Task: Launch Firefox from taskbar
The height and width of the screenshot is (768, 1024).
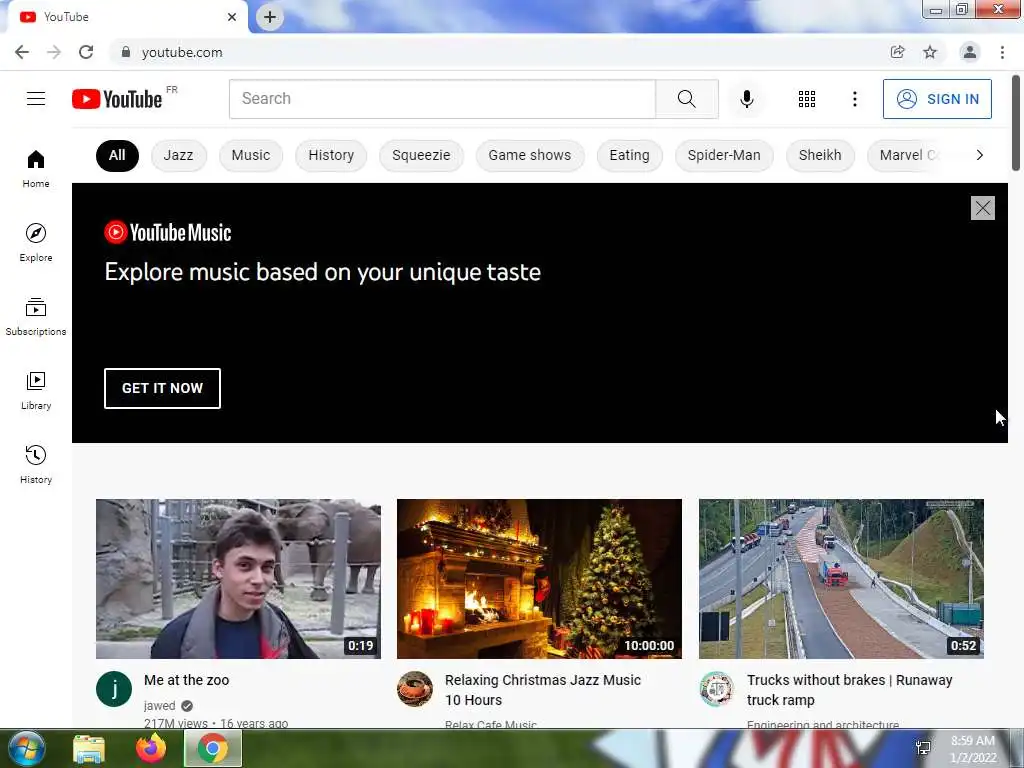Action: click(151, 748)
